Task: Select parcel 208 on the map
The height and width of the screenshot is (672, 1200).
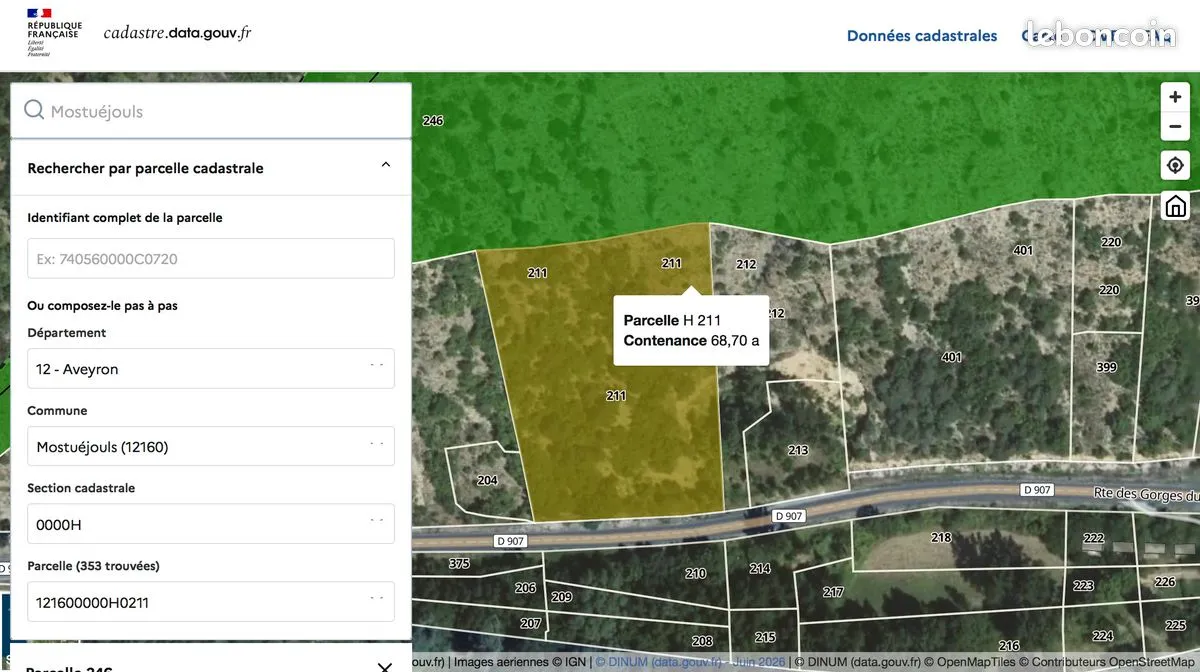Action: coord(702,641)
